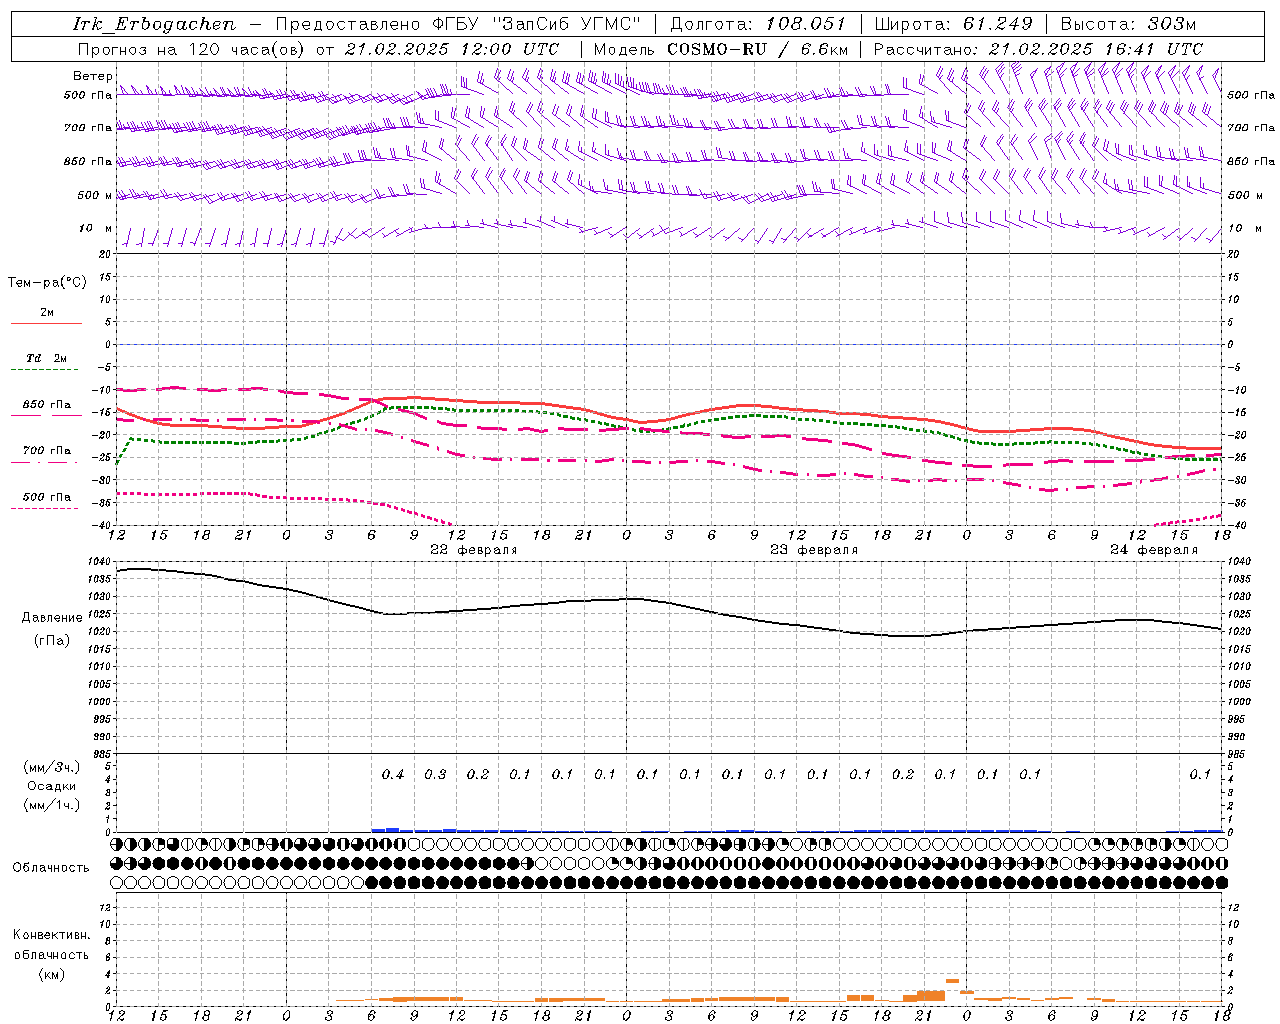Click the "Долгота: 108.051" header field
1280x1024 pixels.
tap(758, 24)
